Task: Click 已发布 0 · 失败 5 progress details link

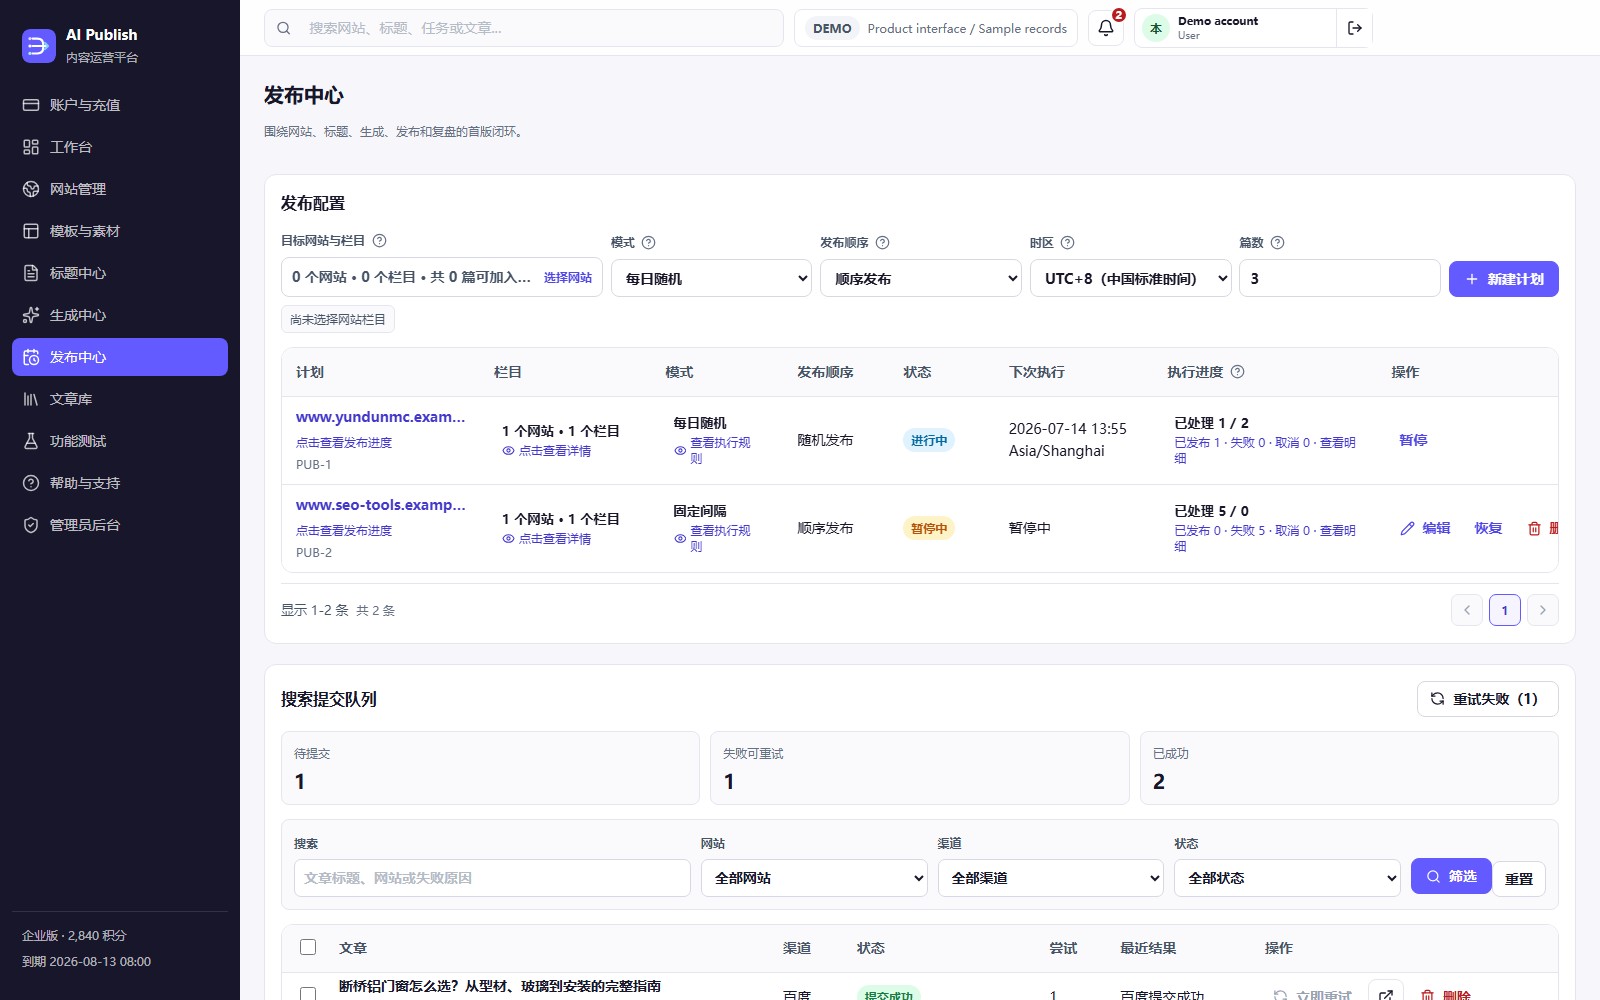Action: pyautogui.click(x=1265, y=538)
